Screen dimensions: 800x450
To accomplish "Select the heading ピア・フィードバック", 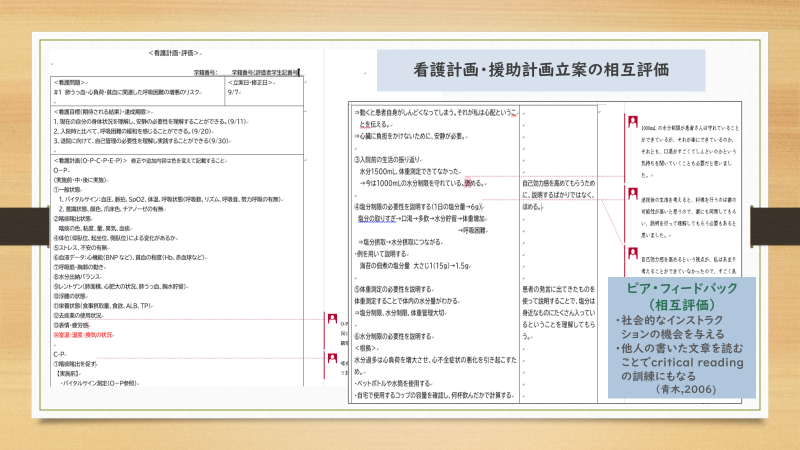I will [682, 288].
